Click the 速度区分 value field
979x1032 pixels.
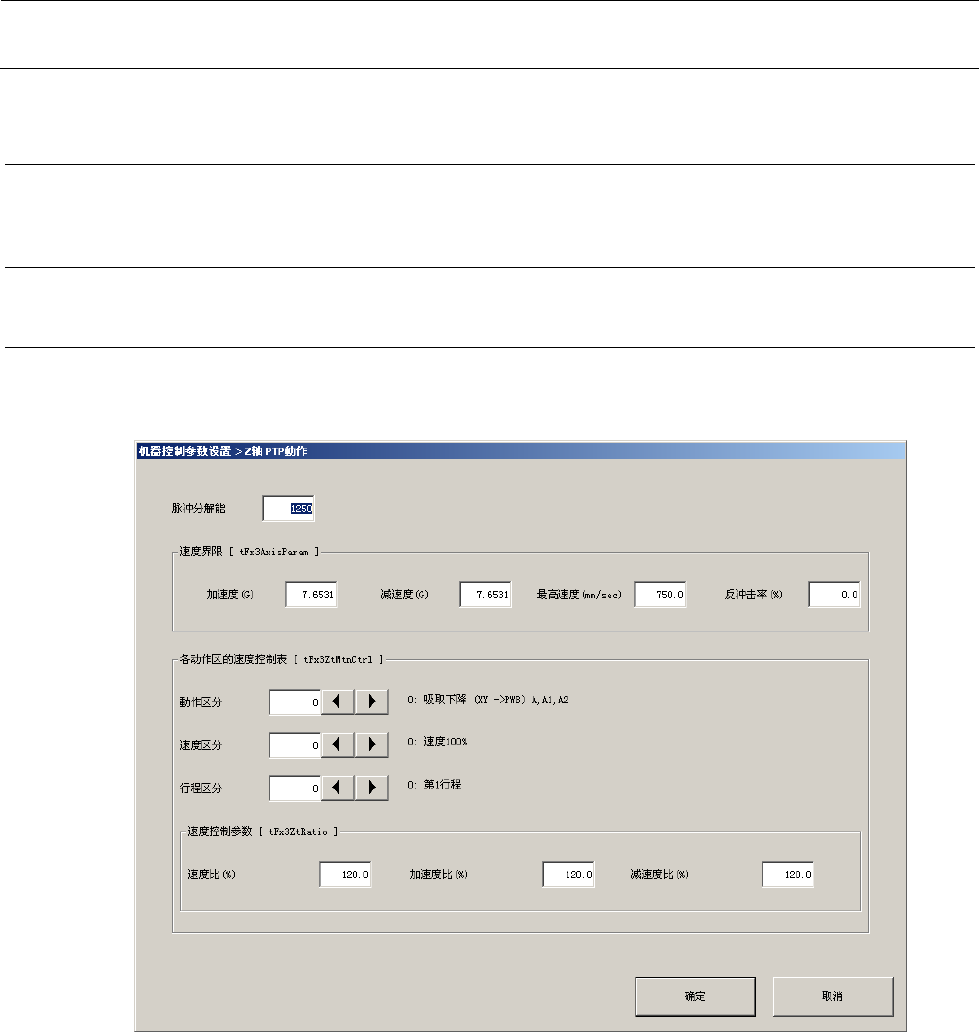(295, 745)
